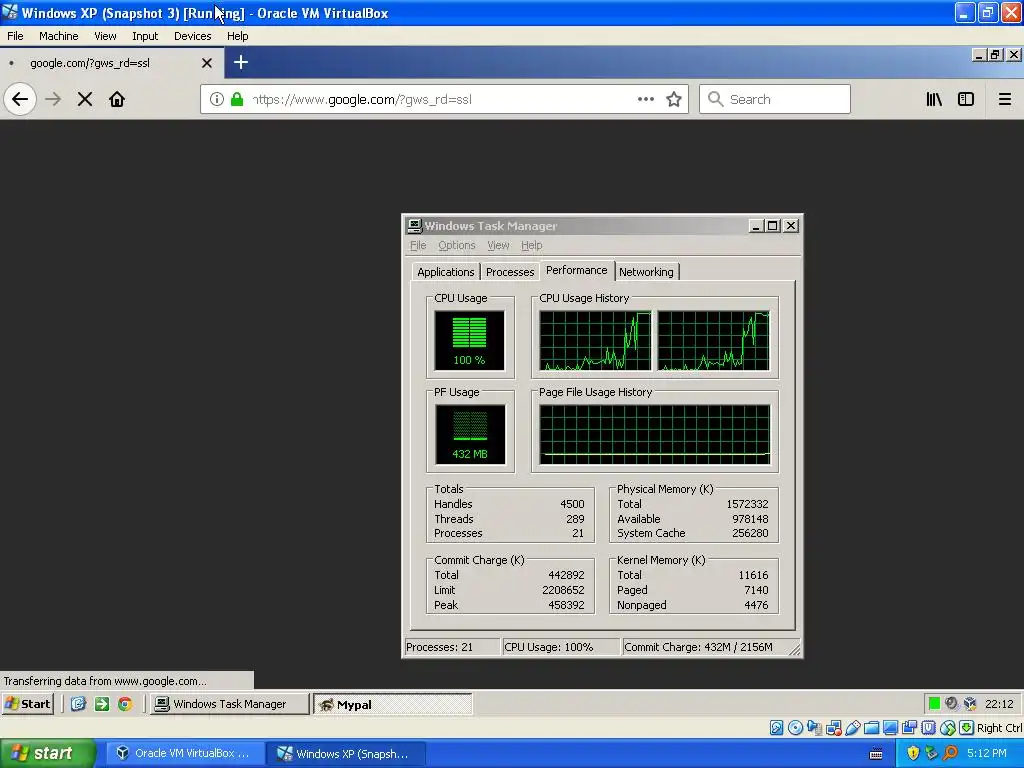Open Task Manager Options menu
This screenshot has height=768, width=1024.
click(x=456, y=245)
